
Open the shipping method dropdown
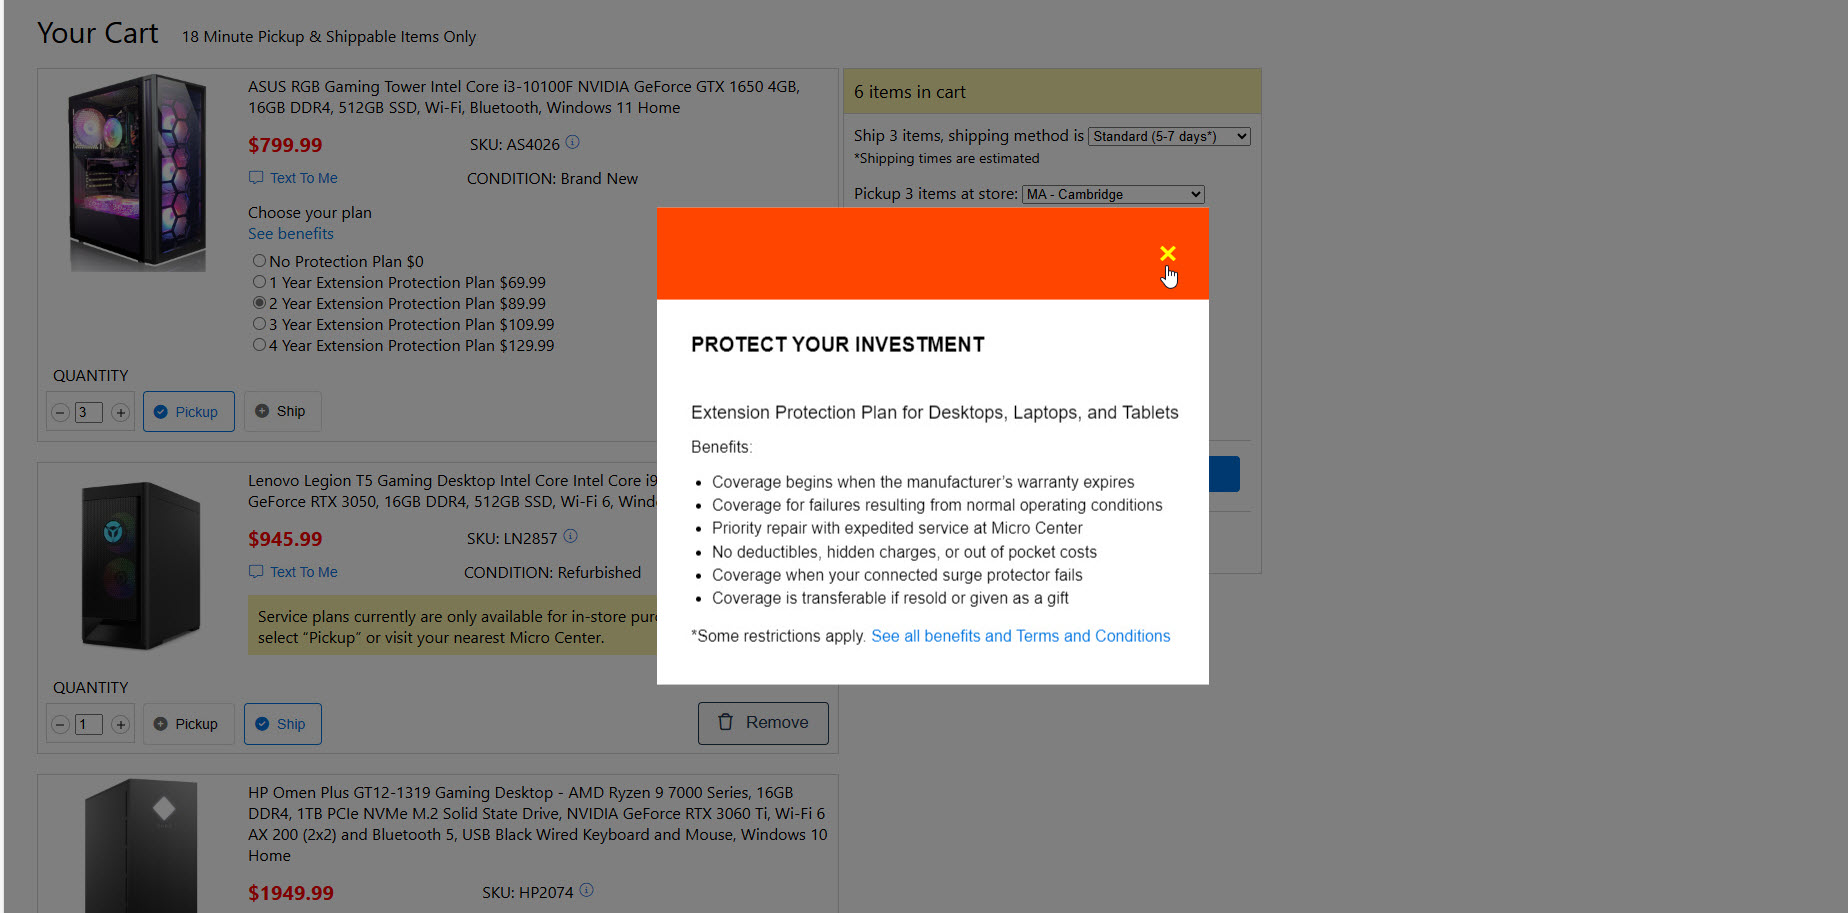pos(1168,137)
